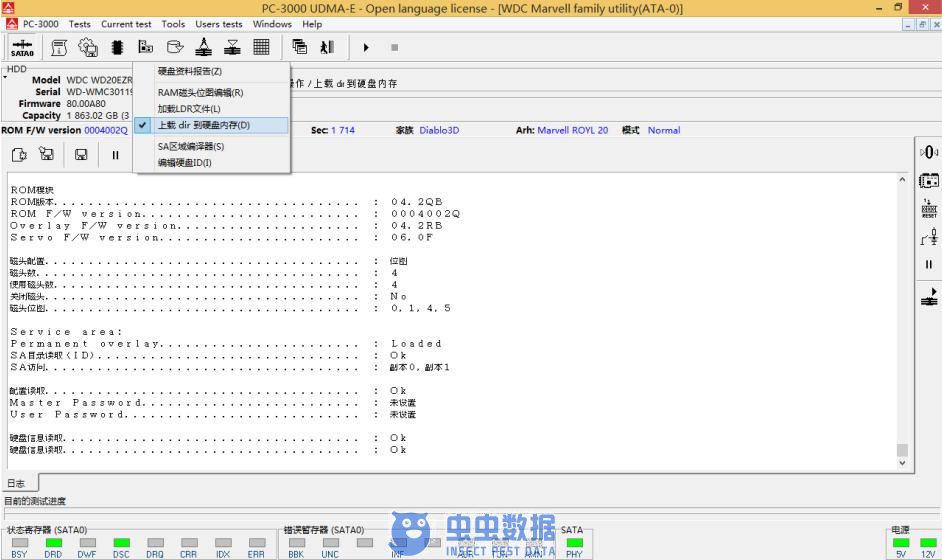
Task: Open the gear settings toolbar icon
Action: coord(88,47)
